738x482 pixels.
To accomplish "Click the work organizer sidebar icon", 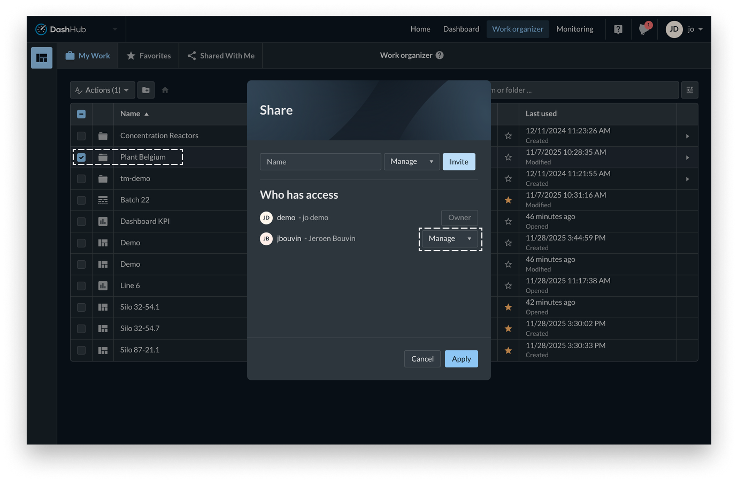I will [41, 57].
